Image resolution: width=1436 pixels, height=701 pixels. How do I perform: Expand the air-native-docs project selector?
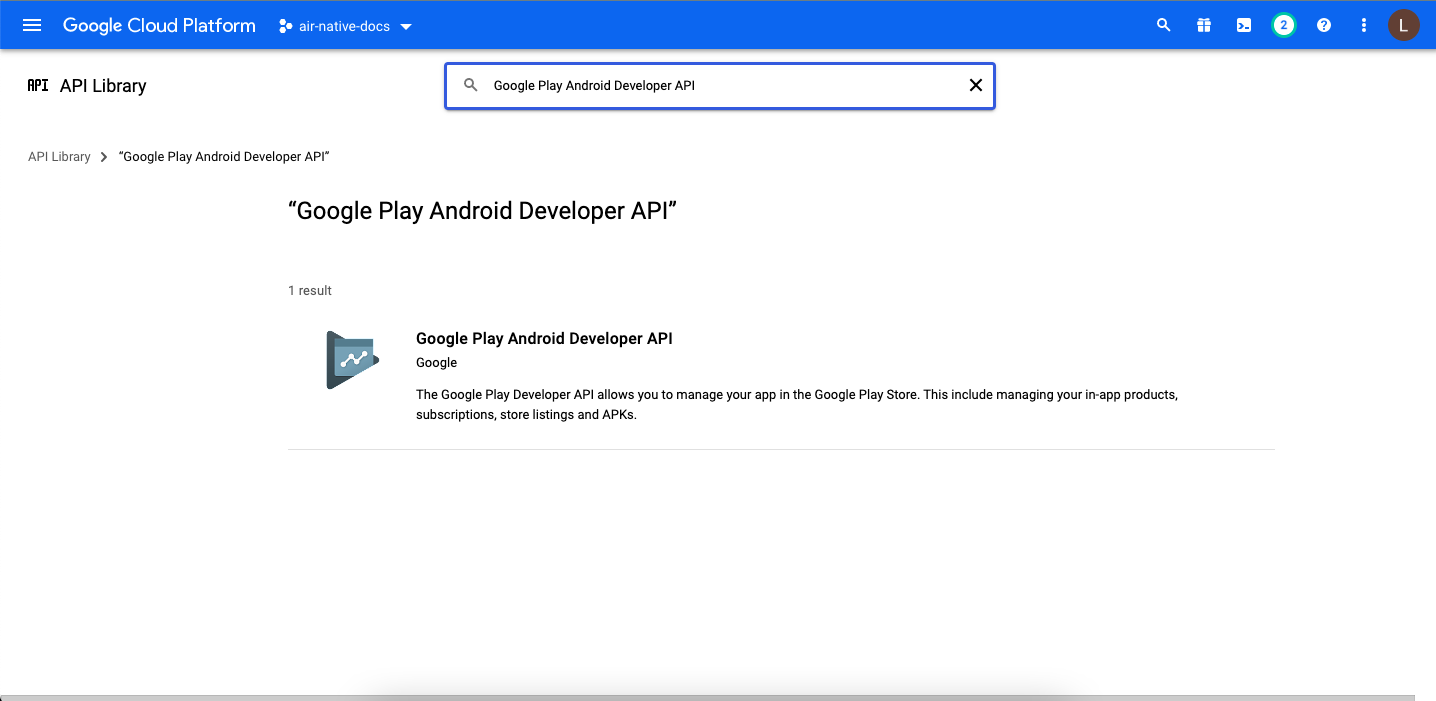pos(345,26)
